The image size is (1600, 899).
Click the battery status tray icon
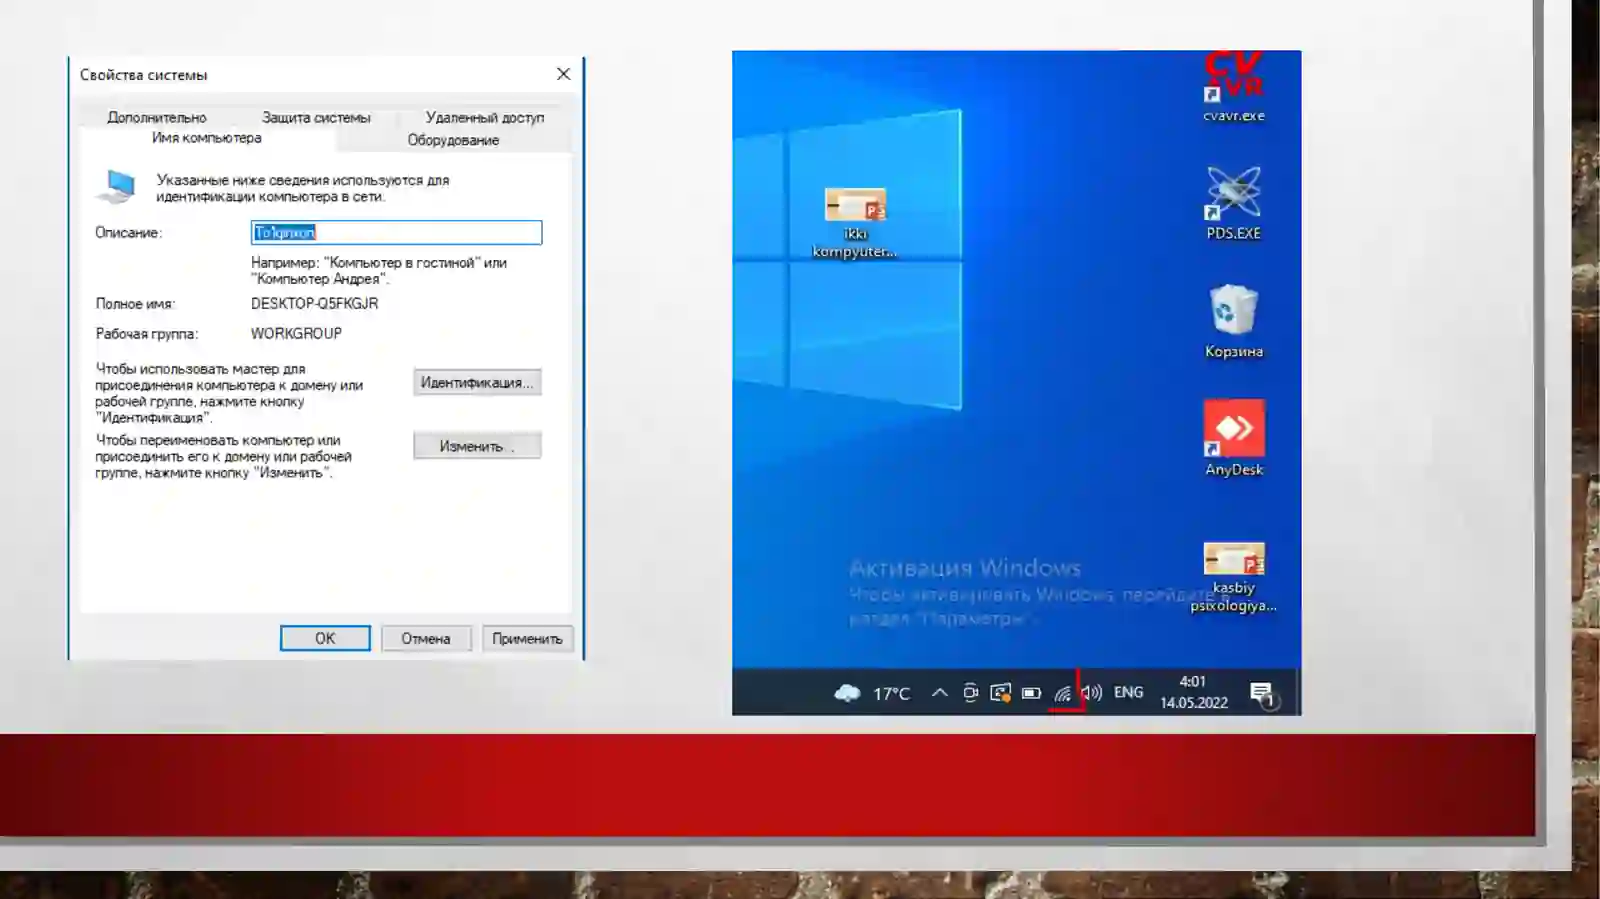1031,693
